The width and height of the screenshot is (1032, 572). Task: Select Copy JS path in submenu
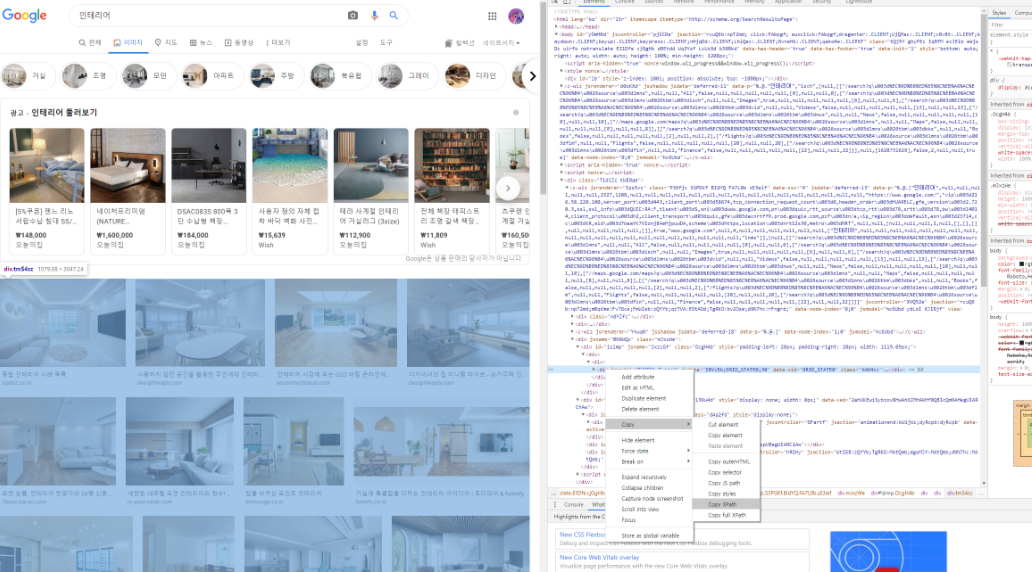click(x=727, y=483)
